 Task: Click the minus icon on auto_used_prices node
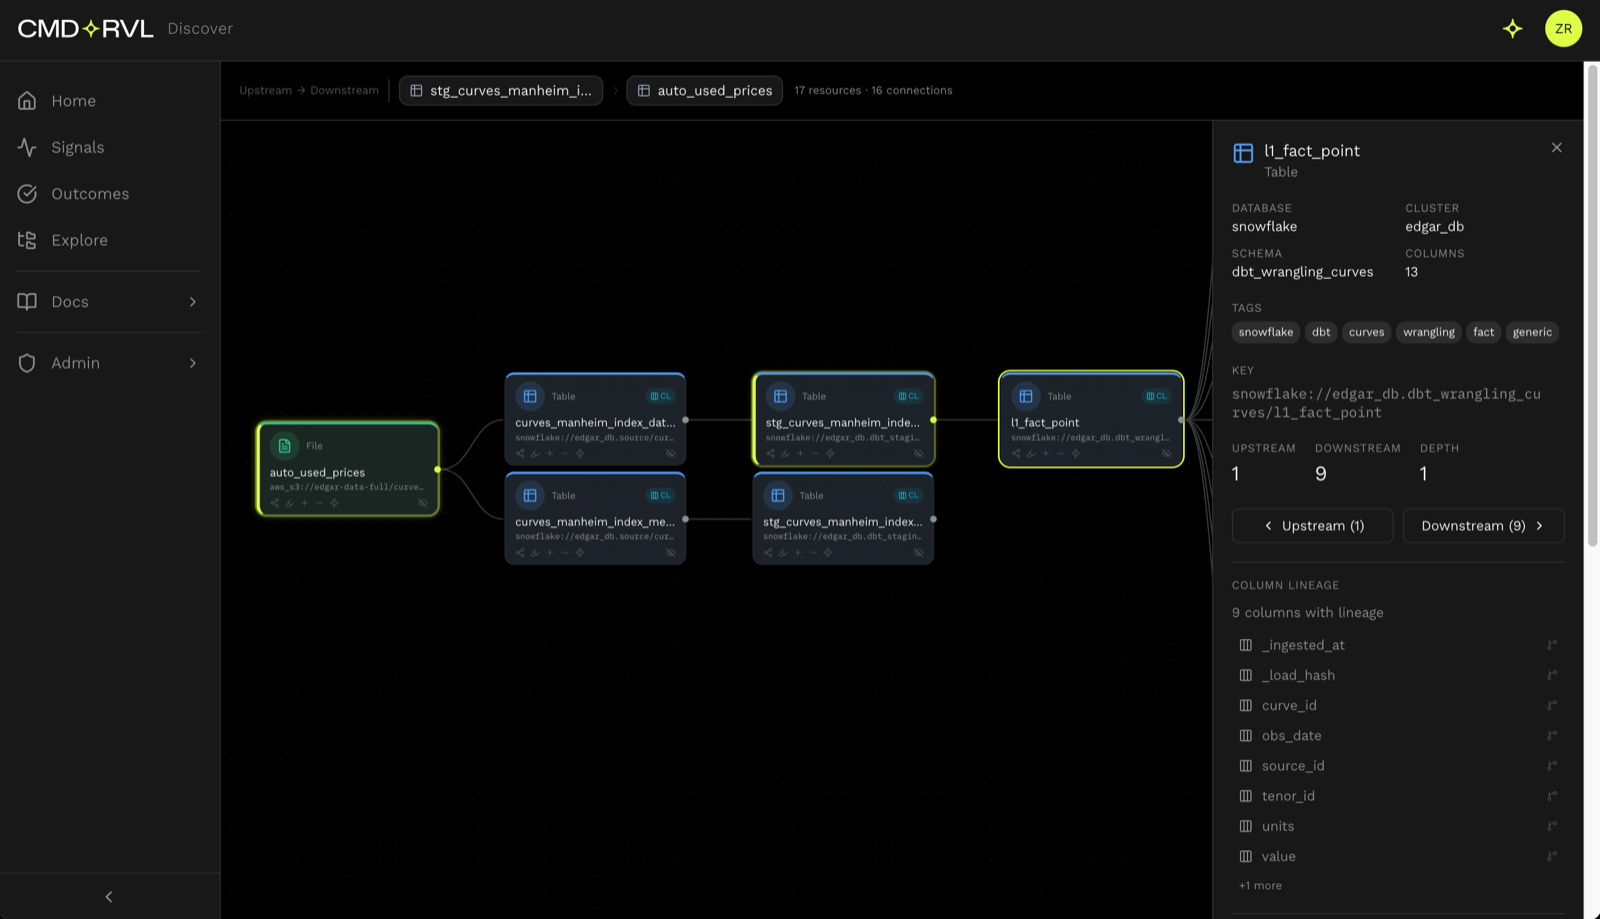coord(320,503)
